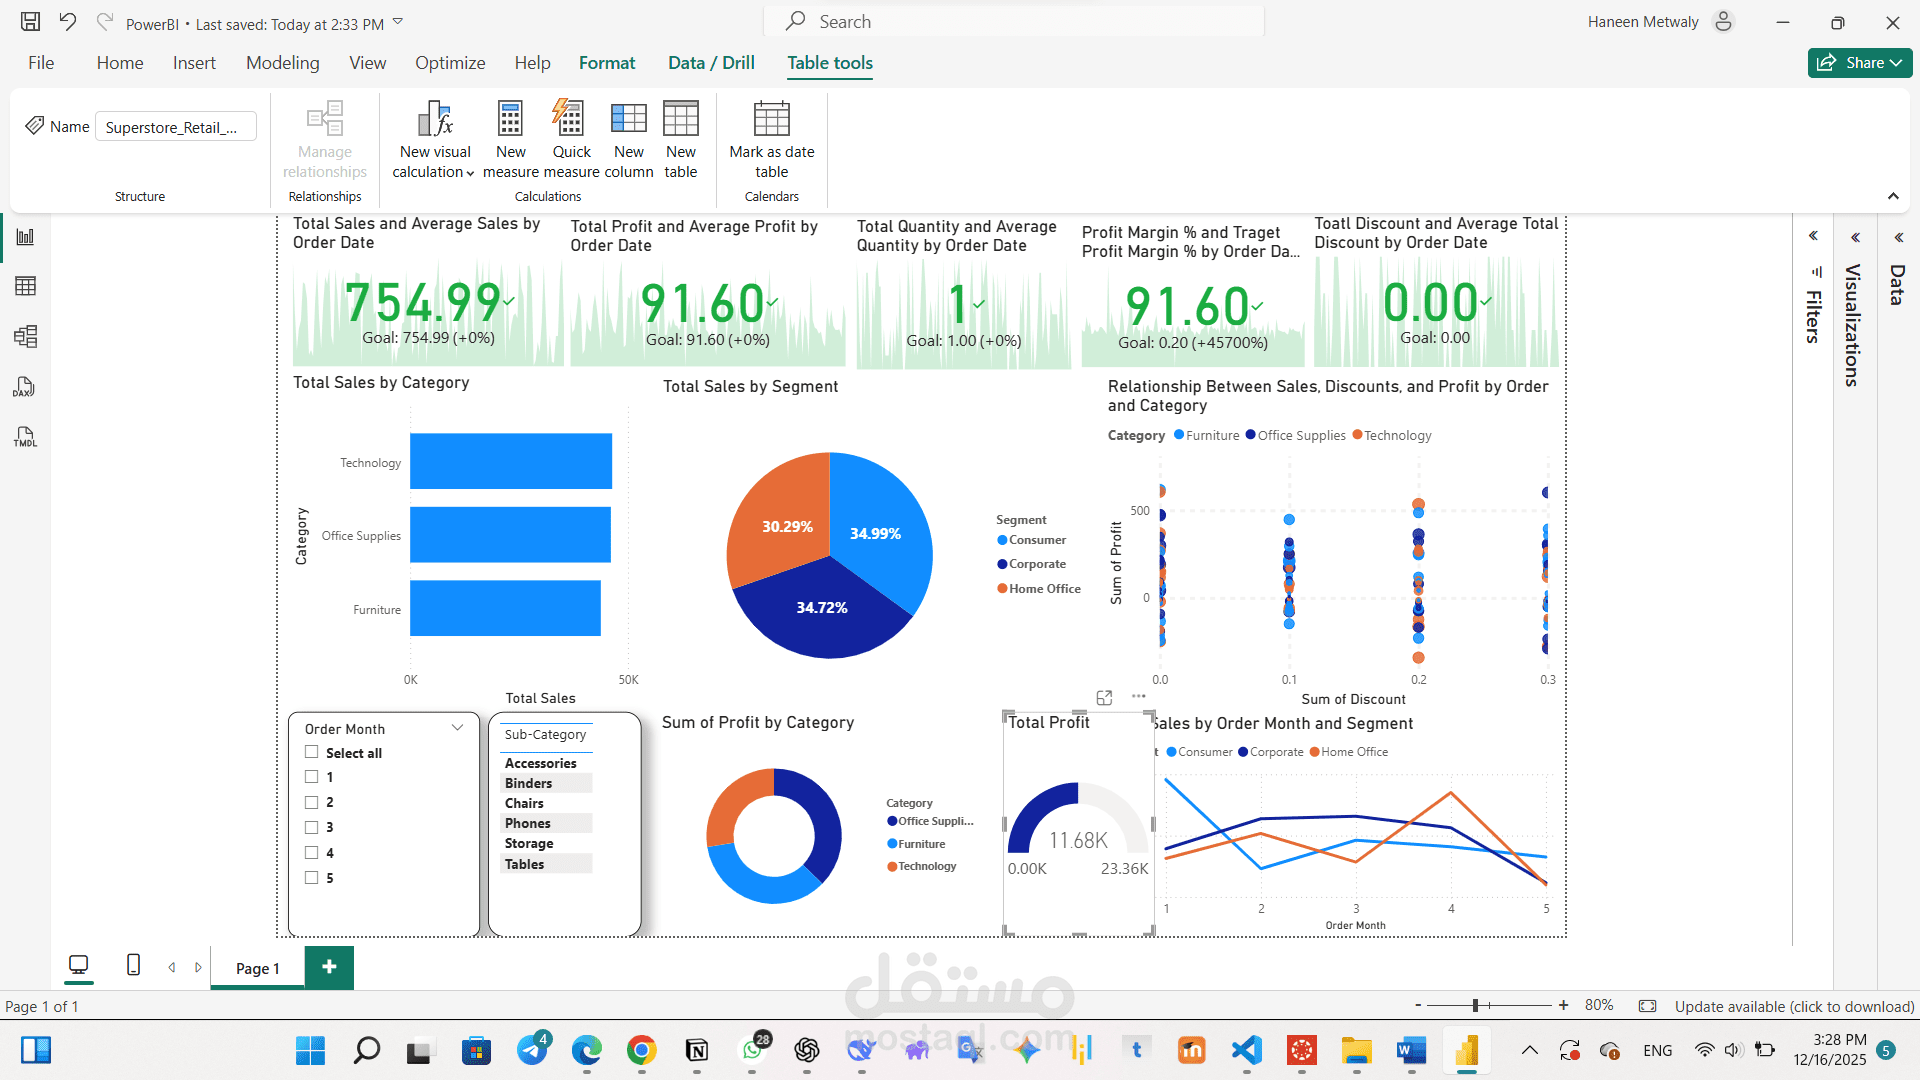Switch to the Data / Drill tab
Image resolution: width=1920 pixels, height=1080 pixels.
711,63
